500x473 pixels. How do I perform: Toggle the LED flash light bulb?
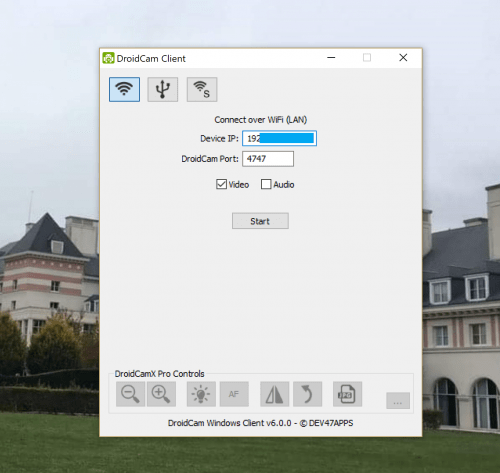click(x=201, y=394)
